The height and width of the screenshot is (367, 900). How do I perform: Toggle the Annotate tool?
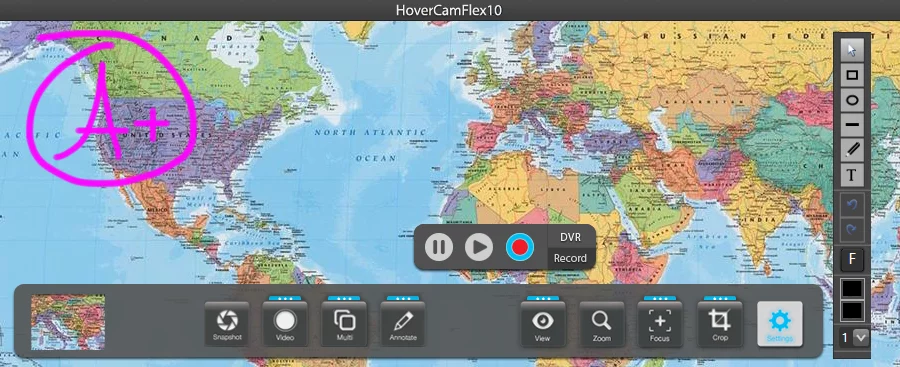(x=403, y=324)
